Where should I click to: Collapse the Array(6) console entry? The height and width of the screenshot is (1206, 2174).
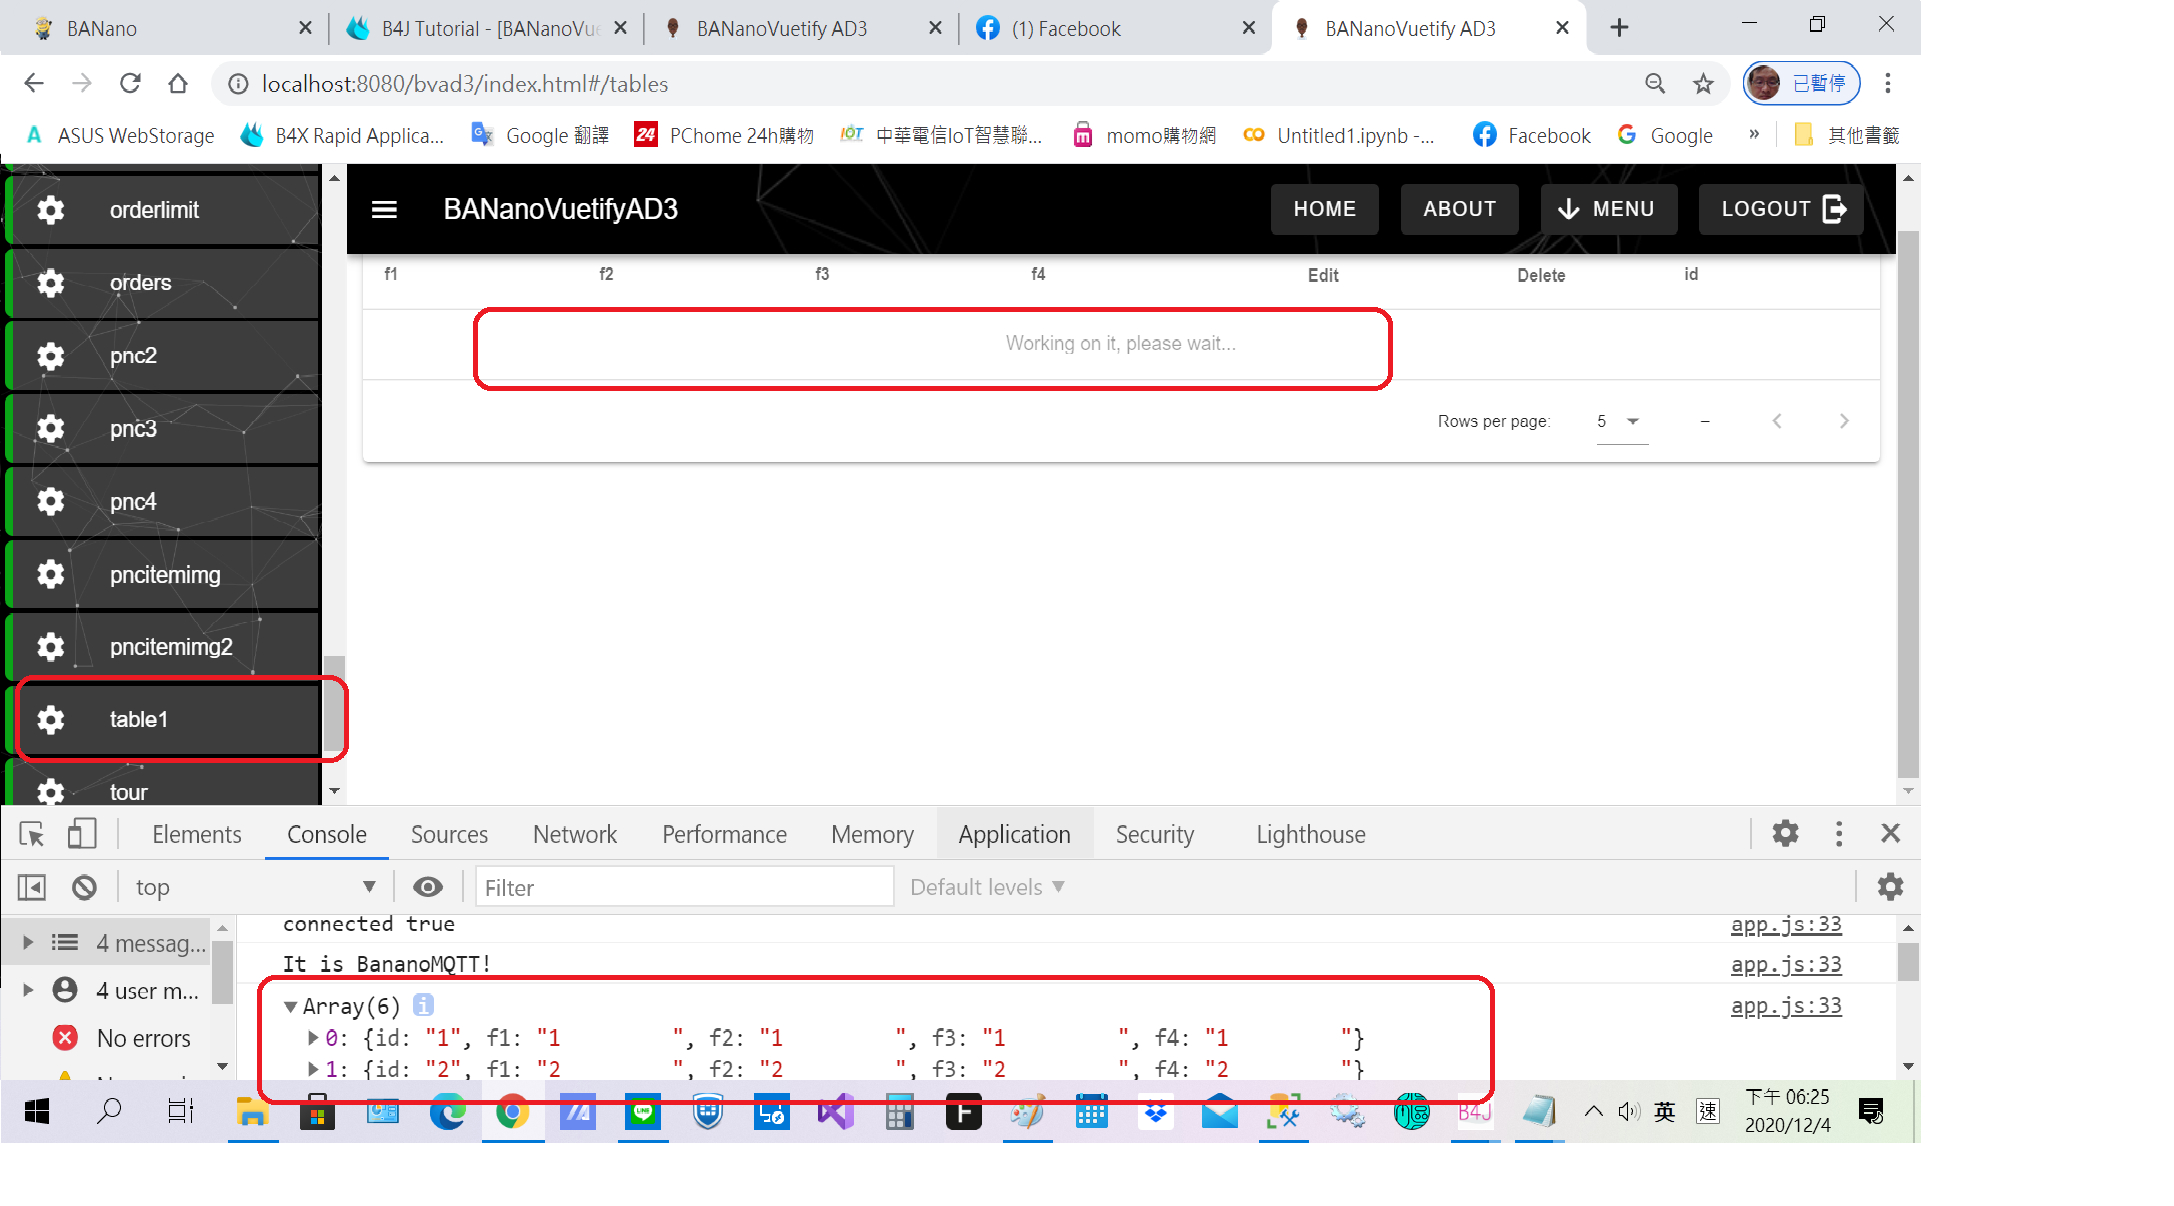291,1006
